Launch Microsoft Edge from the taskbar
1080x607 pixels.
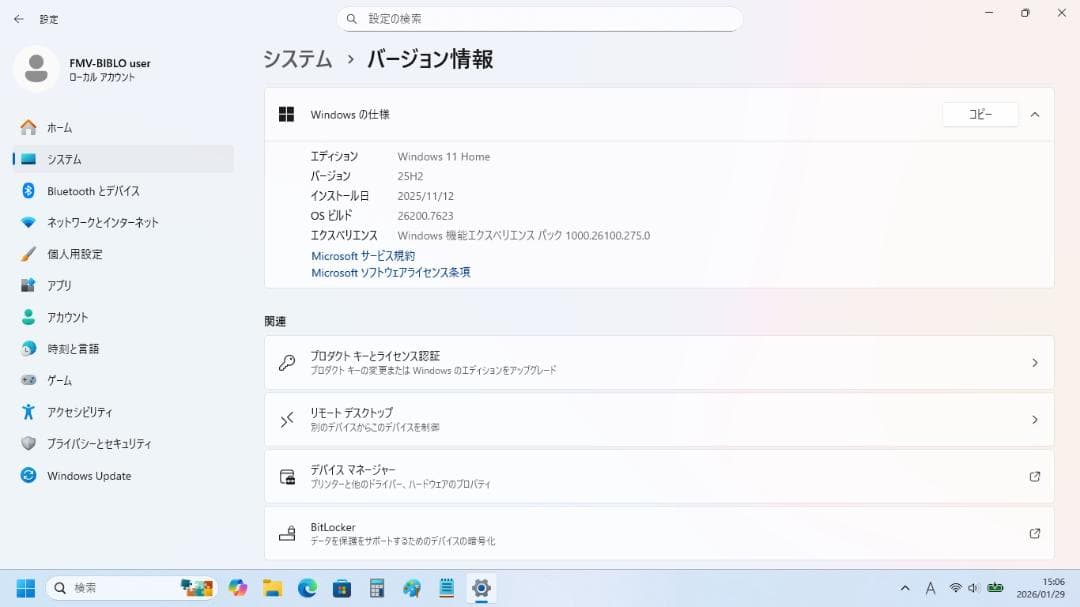309,588
